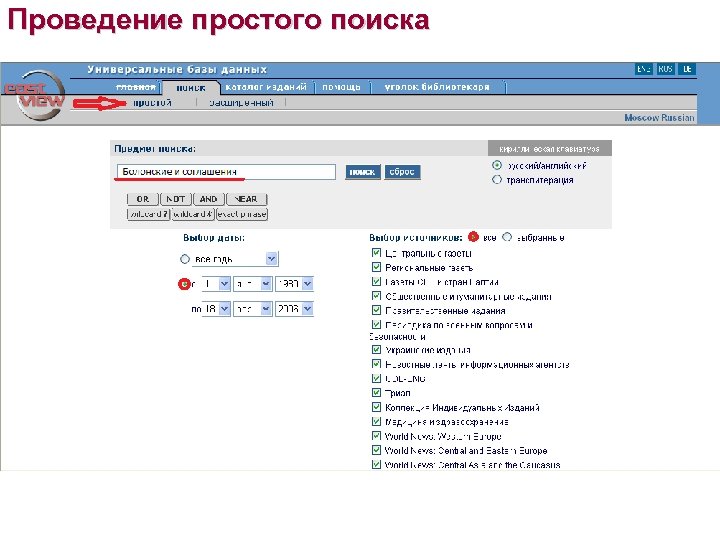This screenshot has height=540, width=720.
Task: Click the exact phrase button
Action: pyautogui.click(x=242, y=214)
